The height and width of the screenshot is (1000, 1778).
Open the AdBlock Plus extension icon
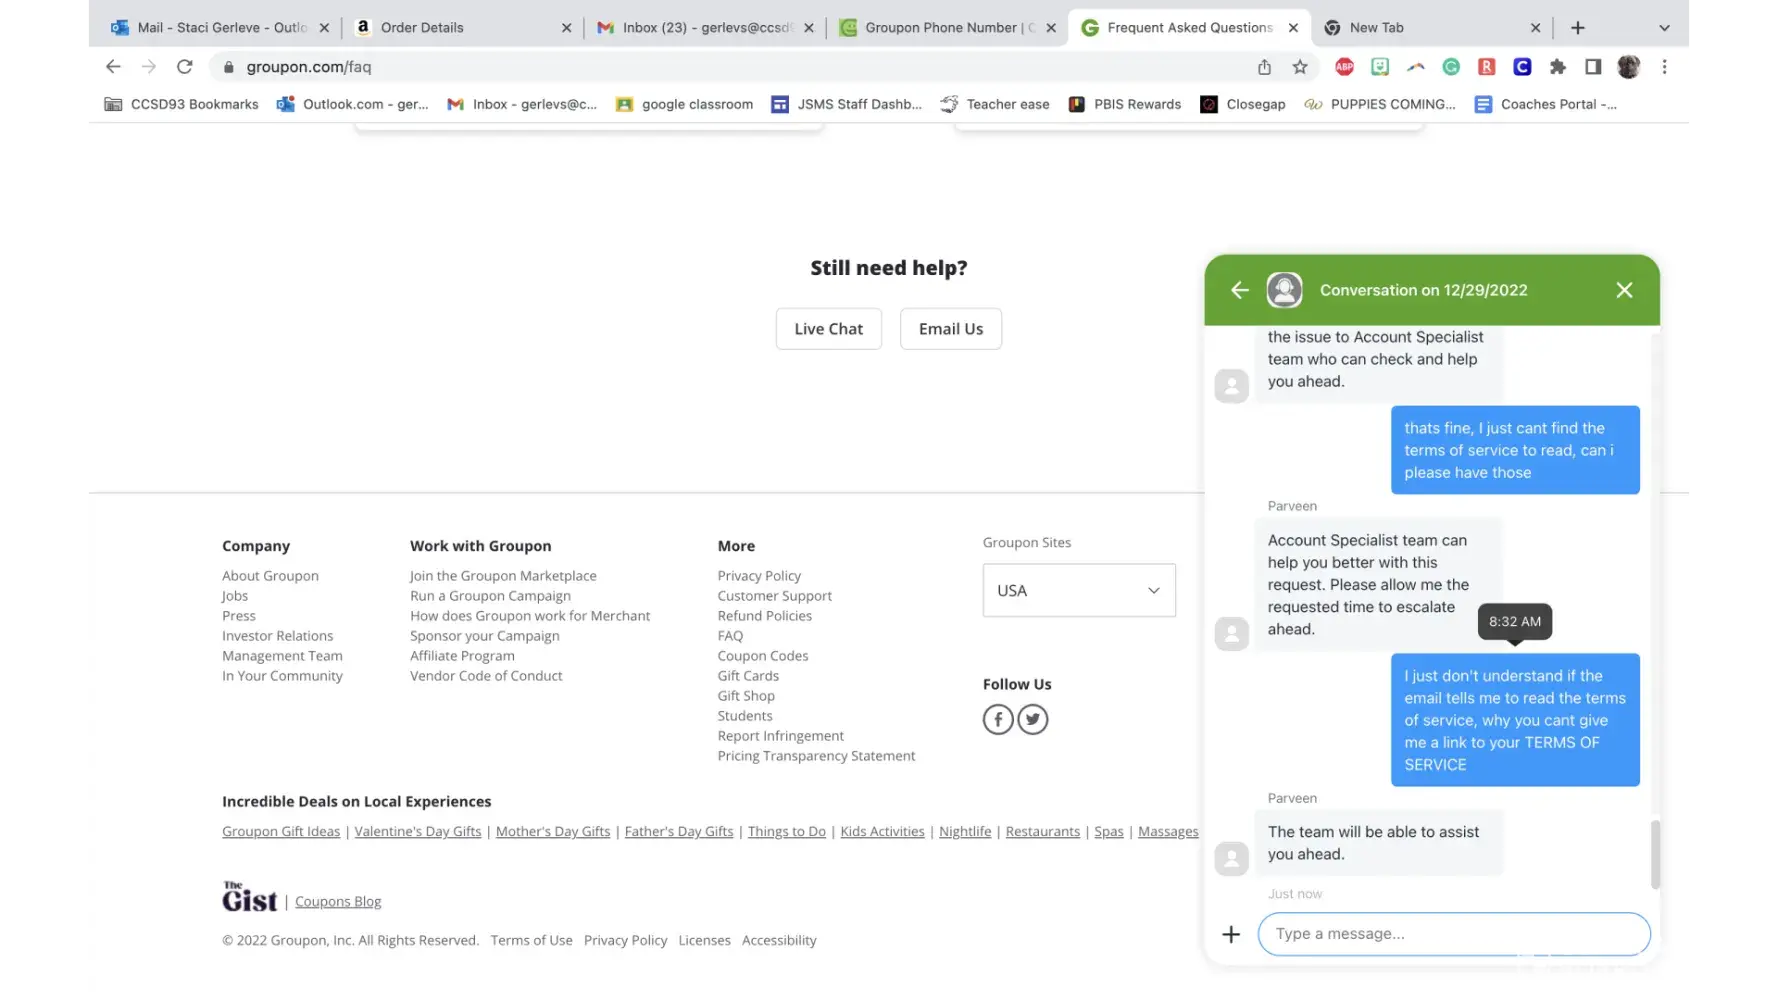pyautogui.click(x=1345, y=67)
